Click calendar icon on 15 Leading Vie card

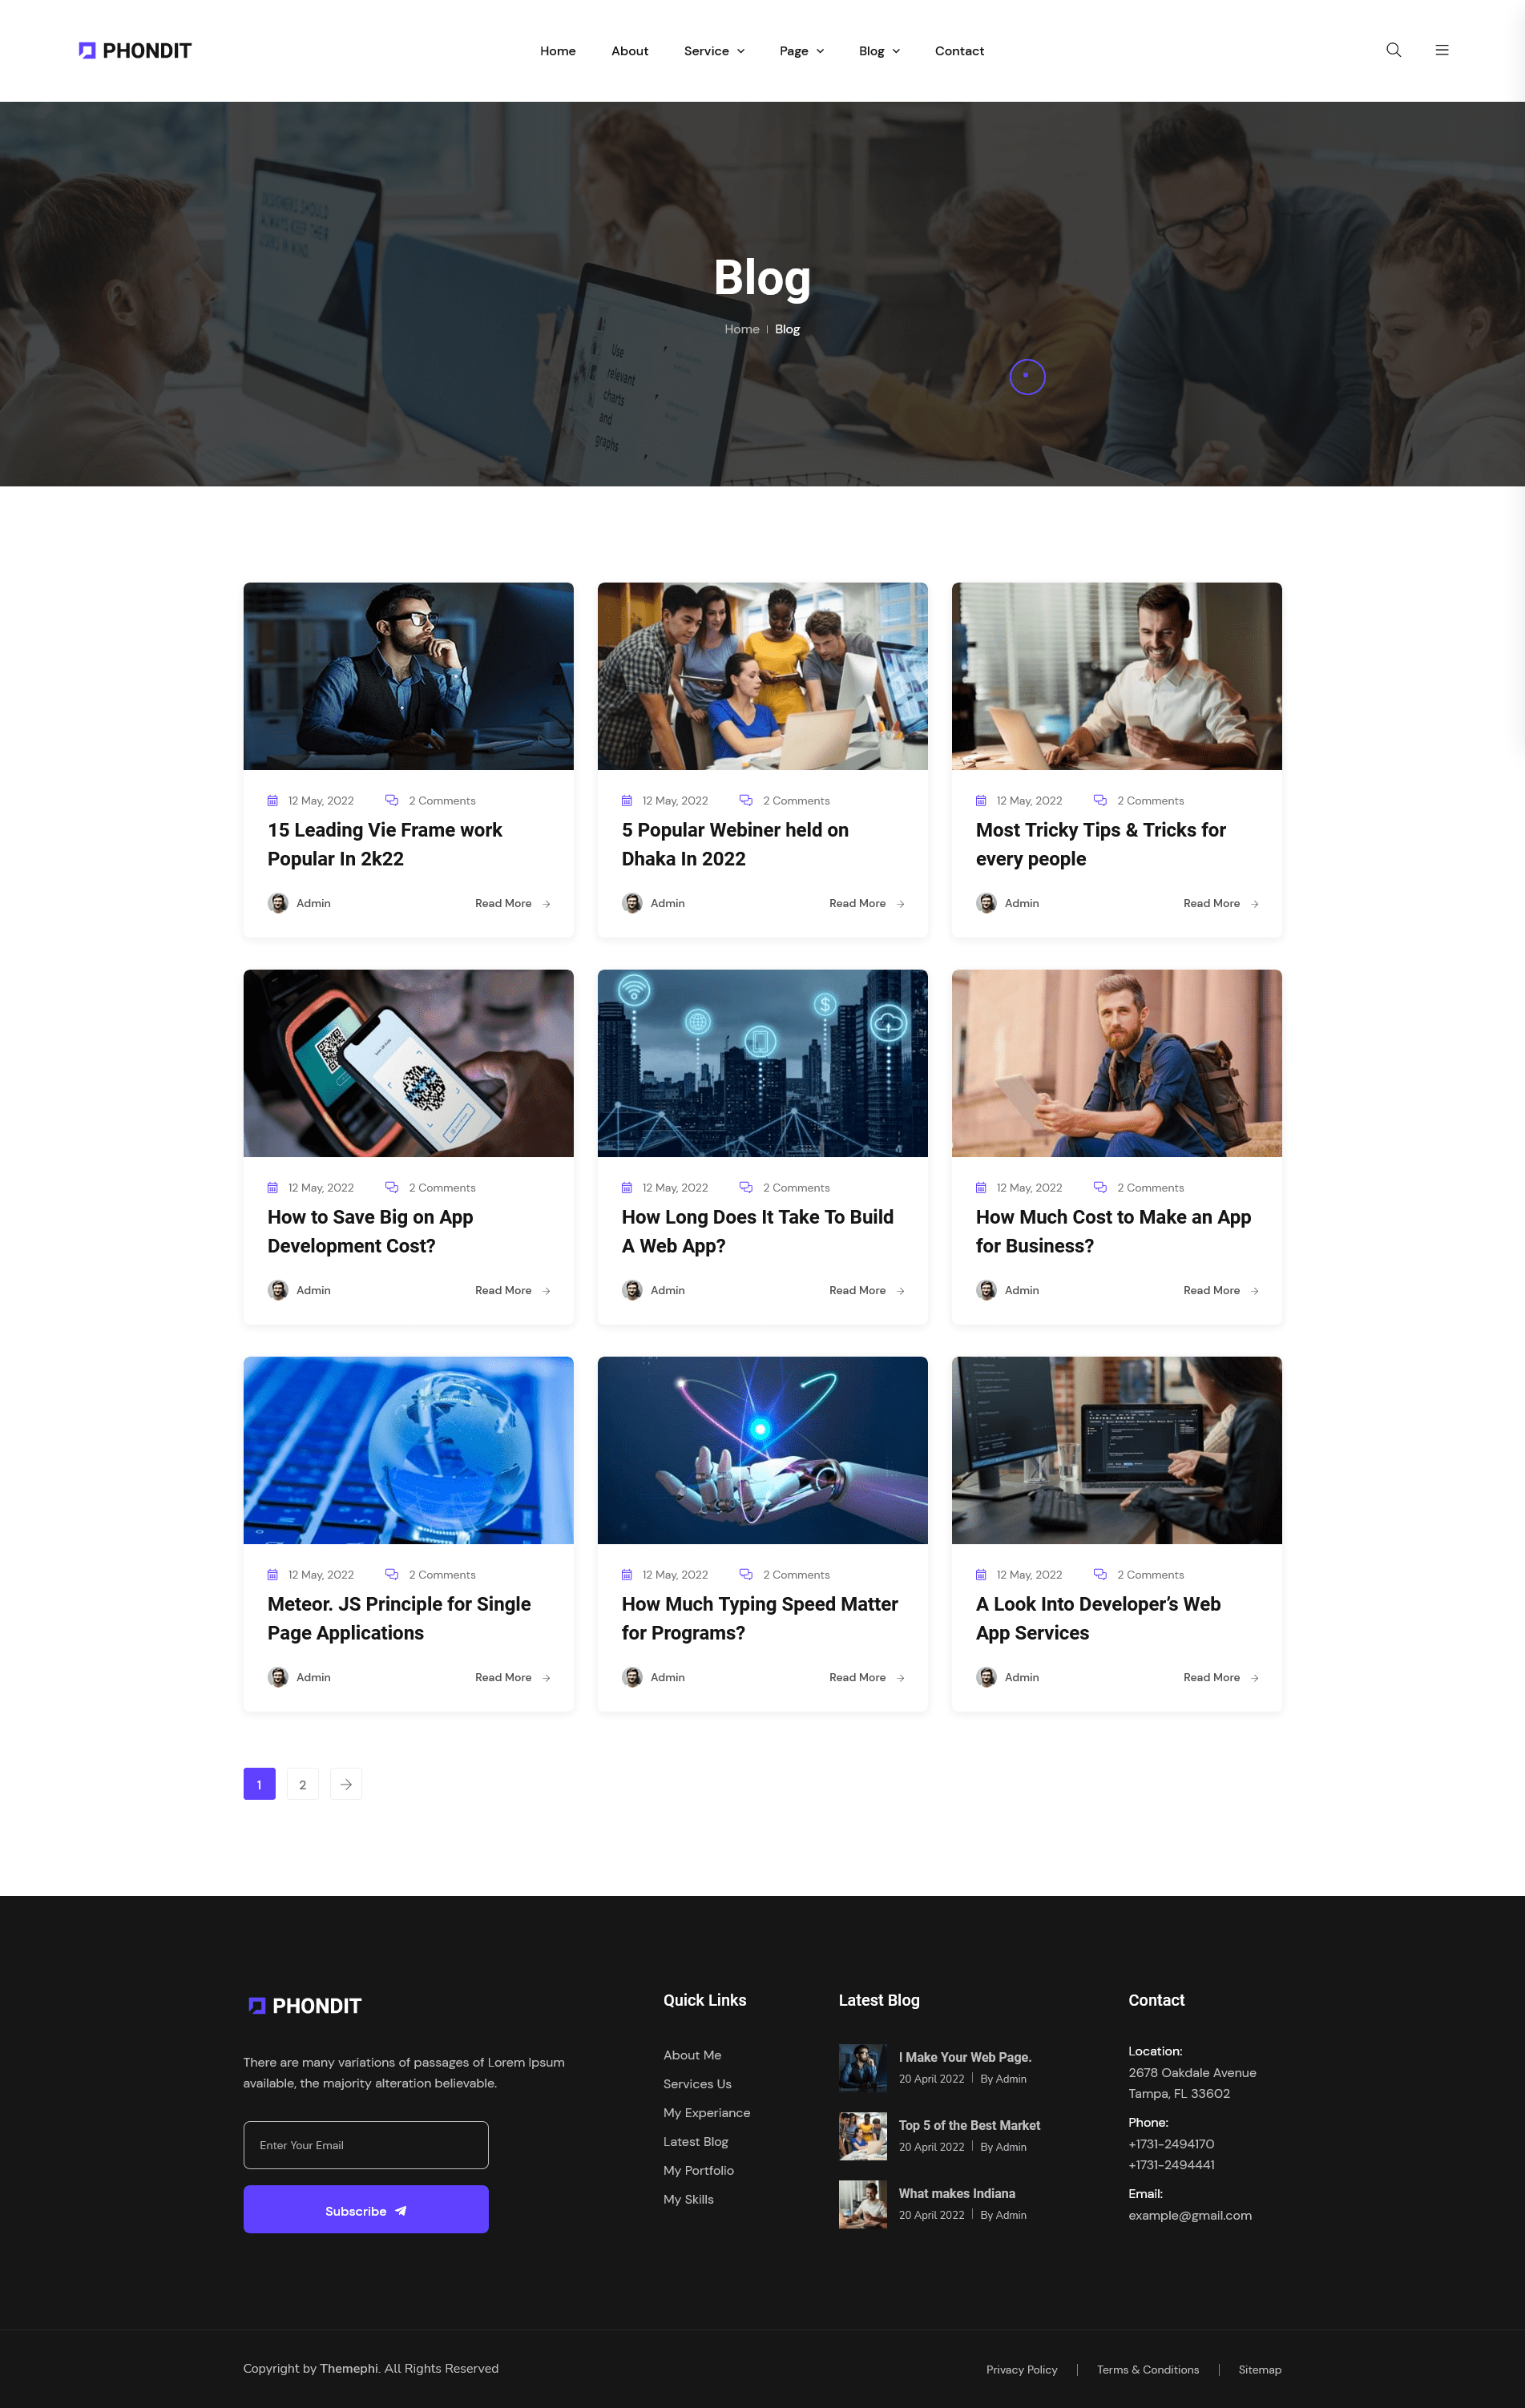[272, 801]
